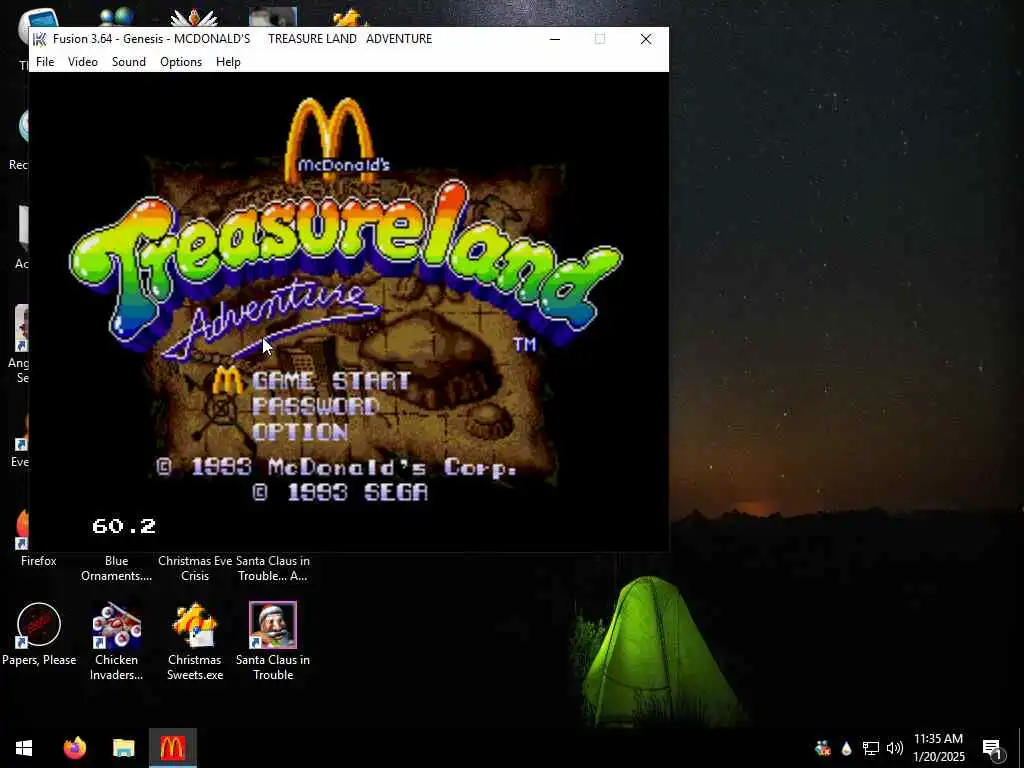
Task: Click the water drop tray icon
Action: 846,748
